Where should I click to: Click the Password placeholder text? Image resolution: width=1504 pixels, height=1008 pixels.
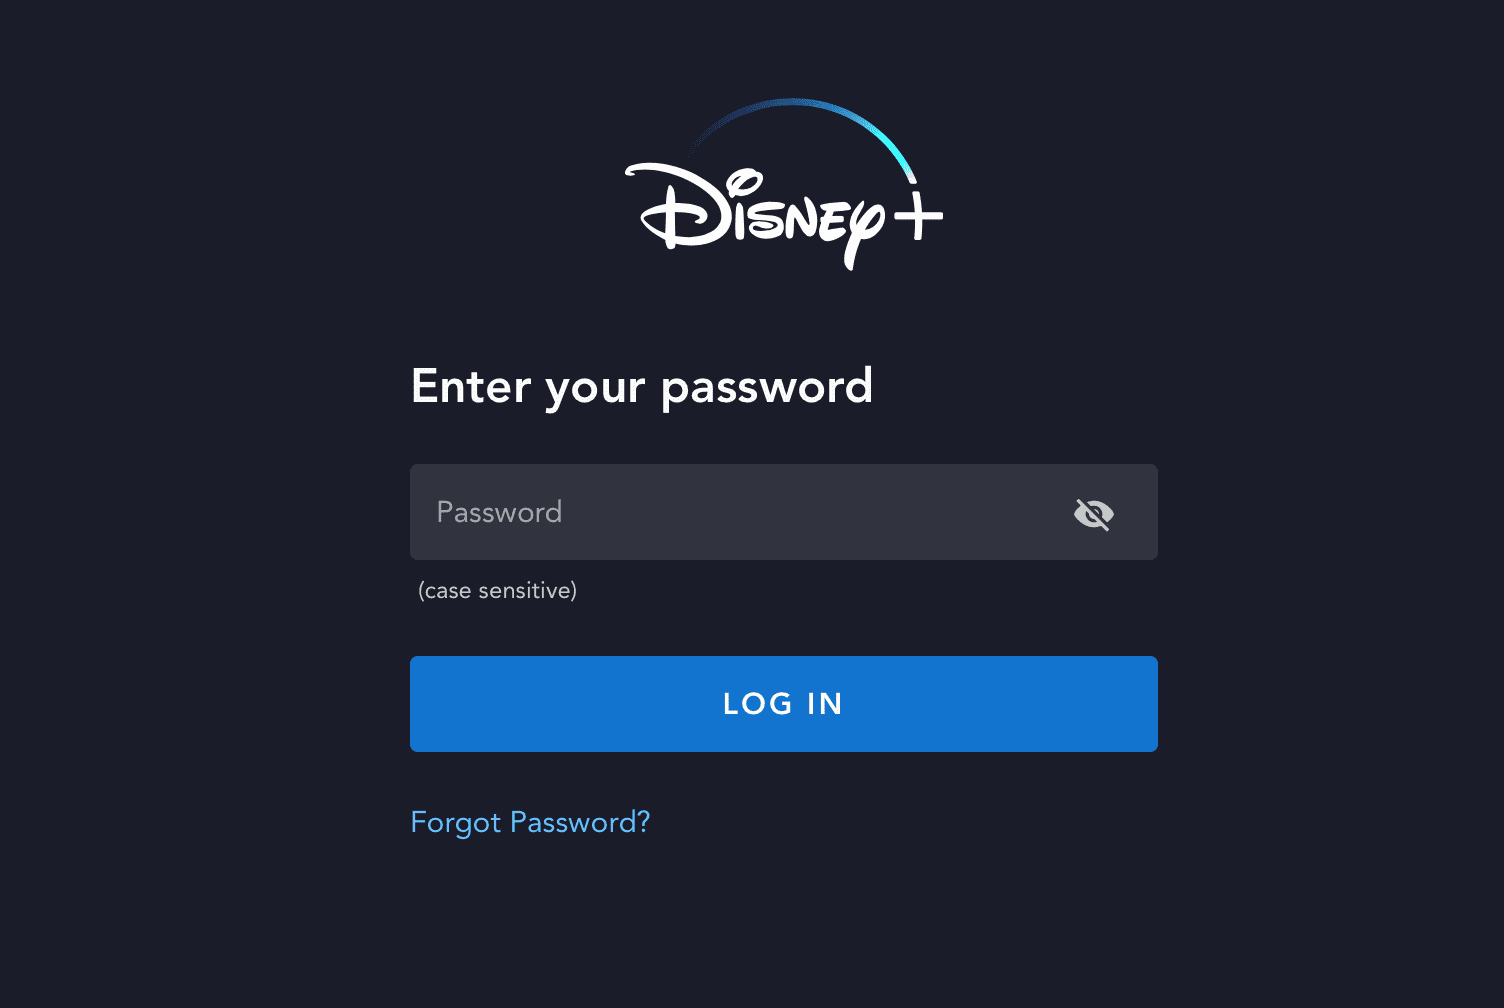[x=499, y=512]
